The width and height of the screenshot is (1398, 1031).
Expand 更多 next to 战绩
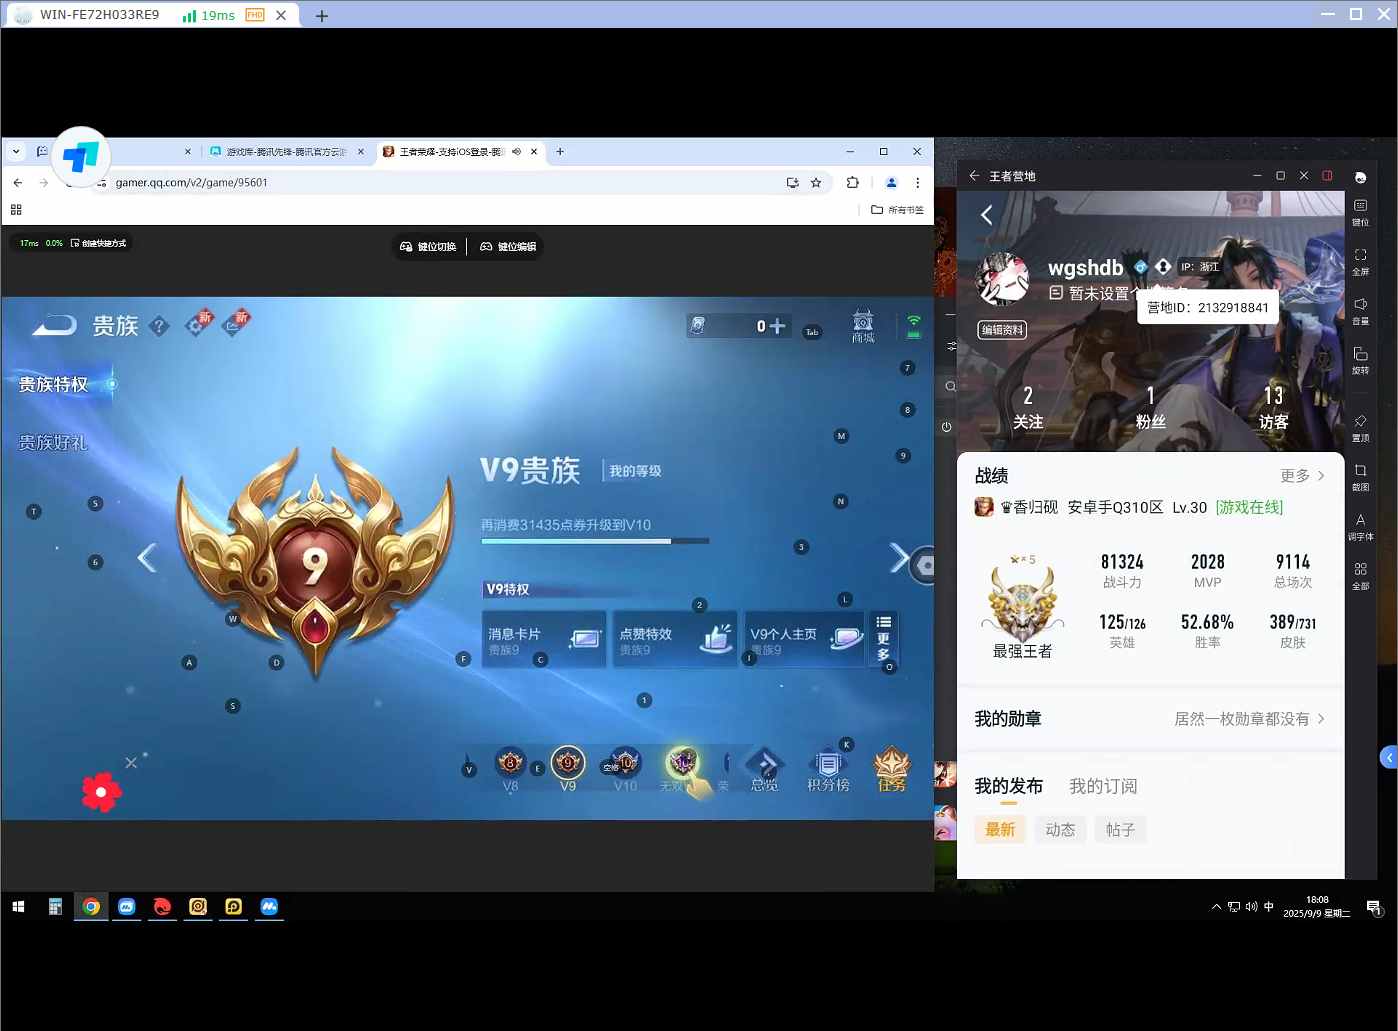(x=1302, y=476)
